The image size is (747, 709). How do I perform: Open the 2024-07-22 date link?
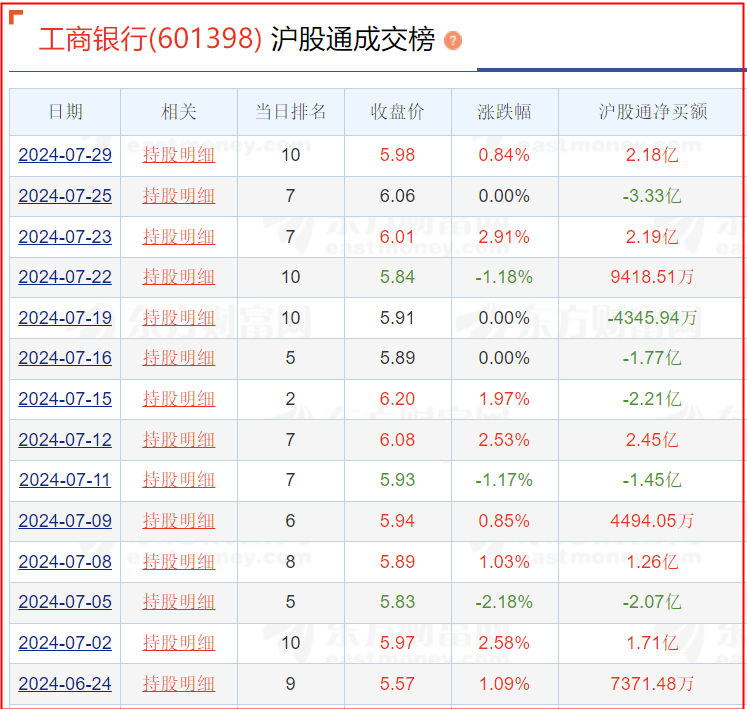click(65, 277)
